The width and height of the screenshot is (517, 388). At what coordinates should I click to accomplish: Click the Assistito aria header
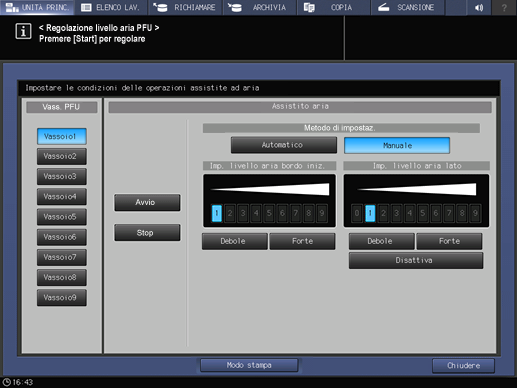click(x=300, y=106)
